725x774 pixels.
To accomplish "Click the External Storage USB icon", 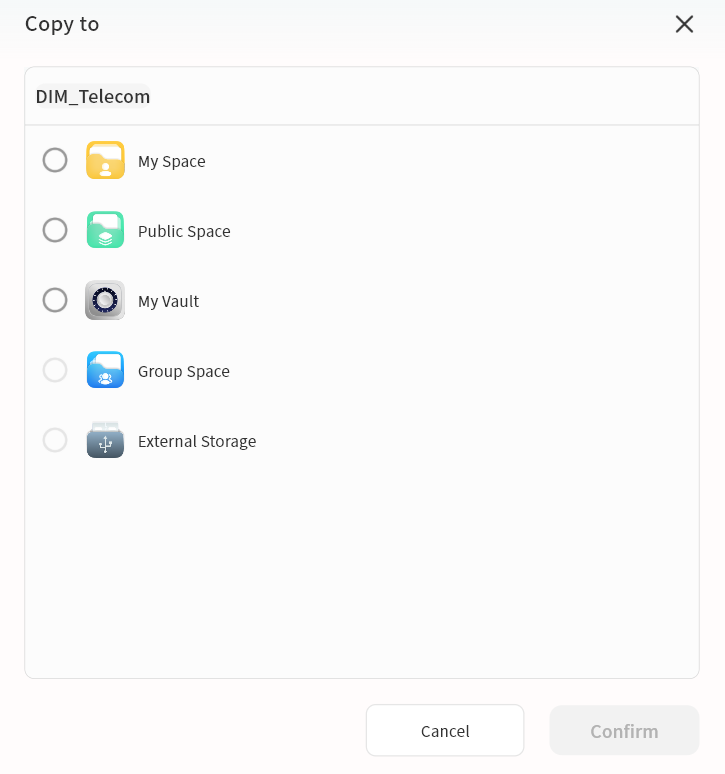I will click(105, 440).
